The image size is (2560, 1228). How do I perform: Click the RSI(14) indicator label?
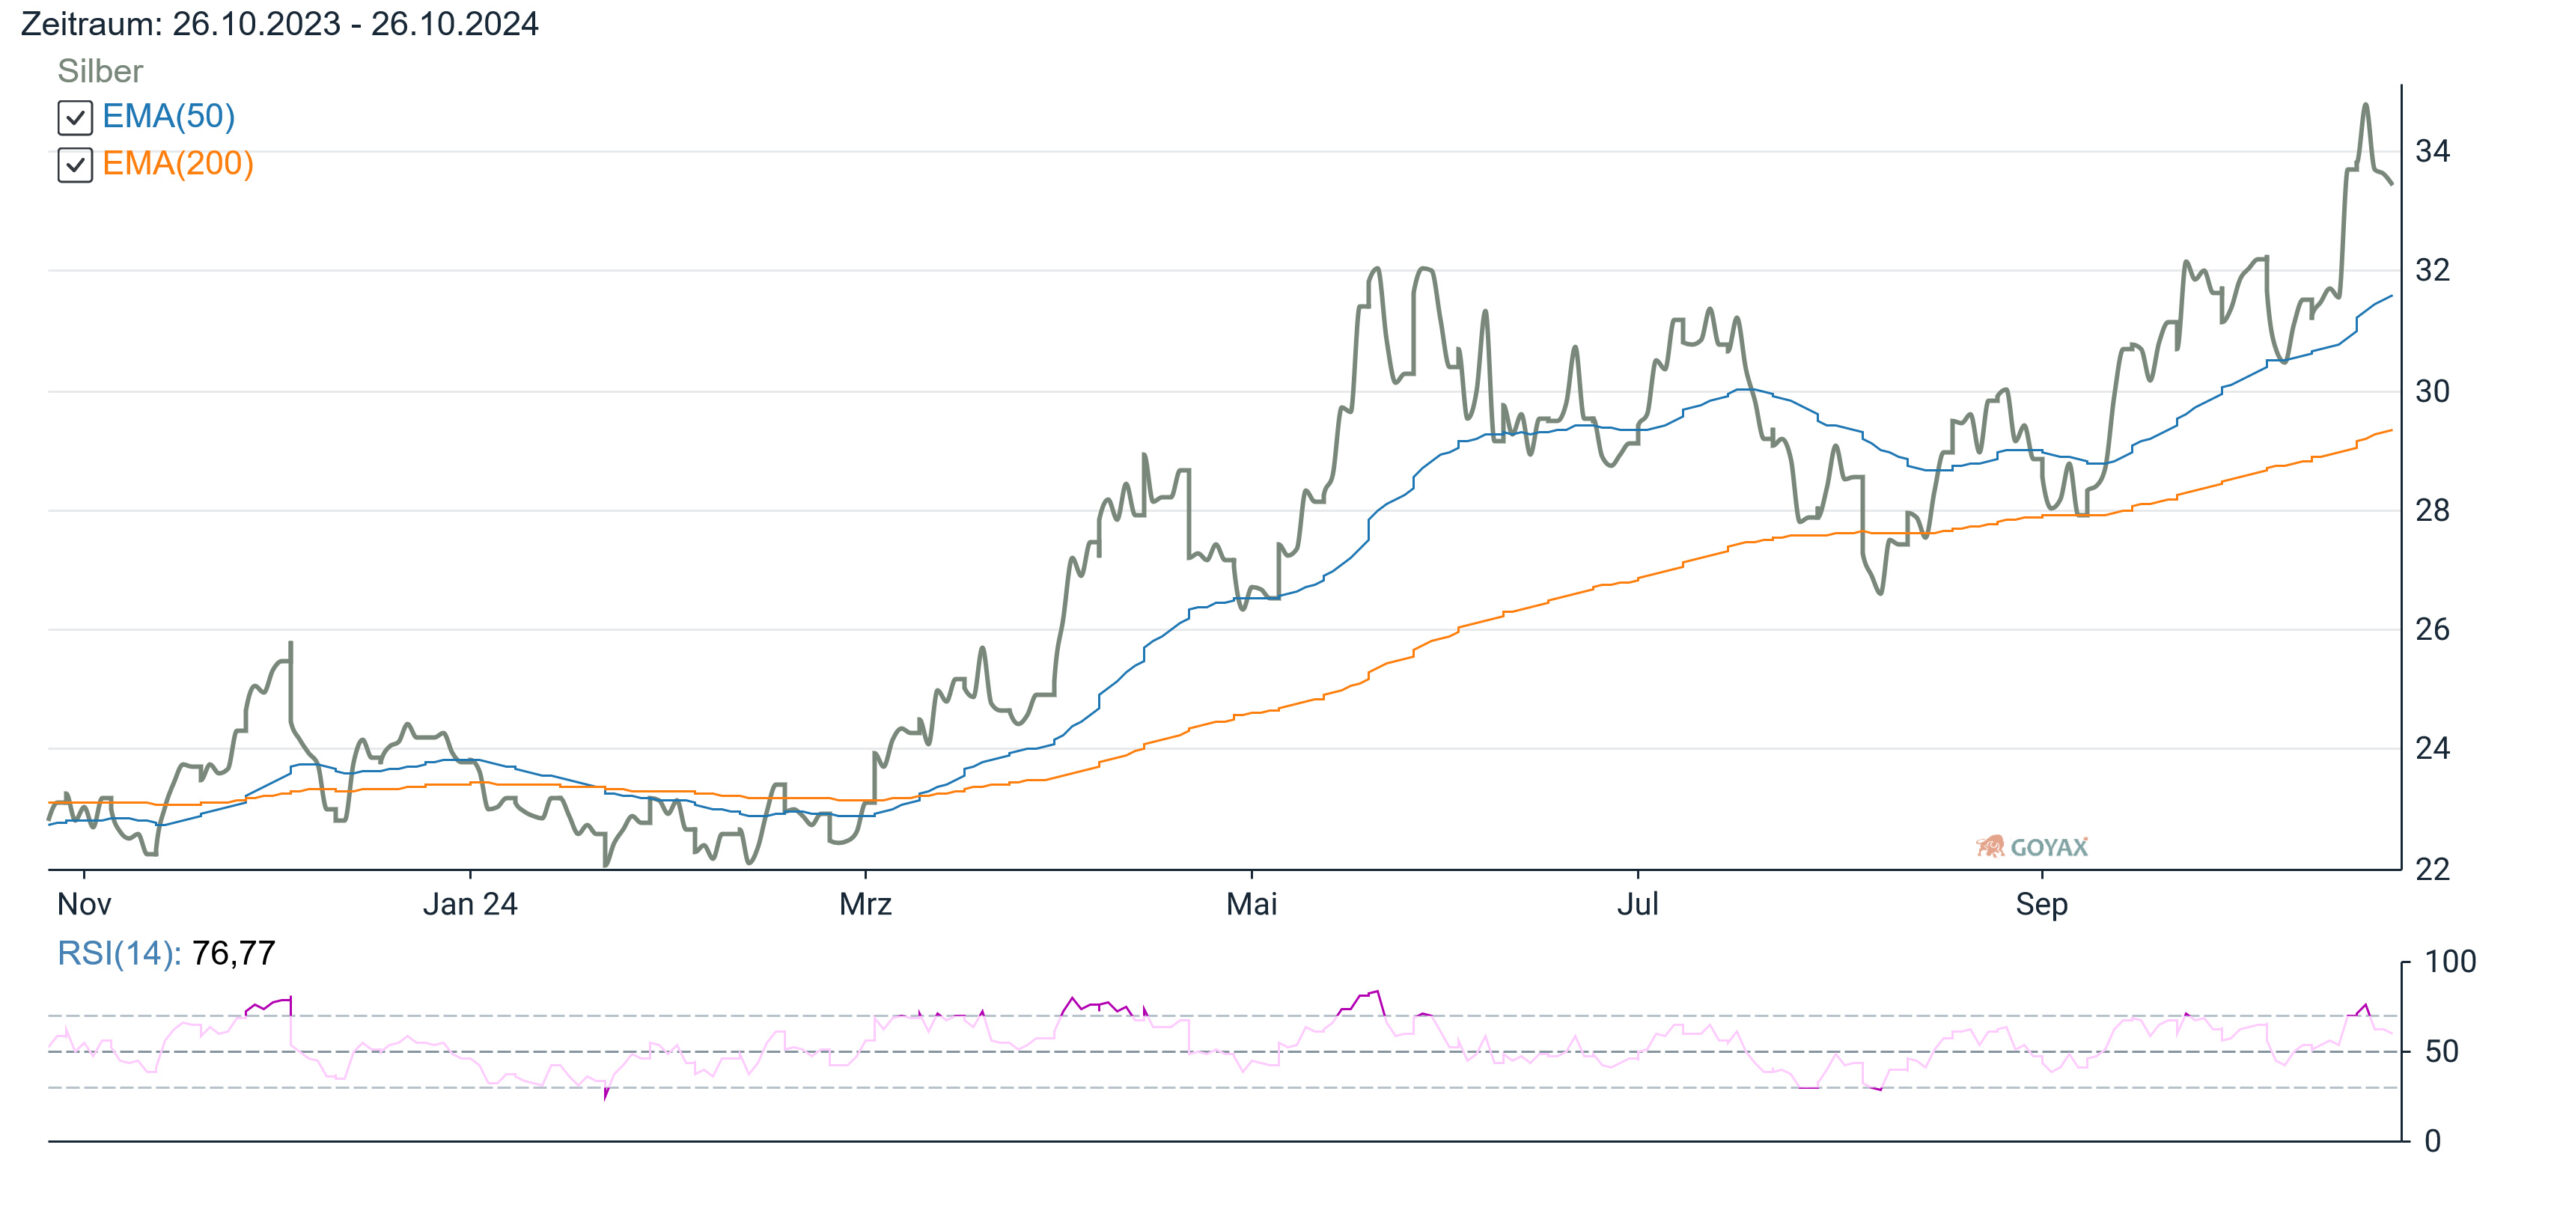[x=119, y=953]
